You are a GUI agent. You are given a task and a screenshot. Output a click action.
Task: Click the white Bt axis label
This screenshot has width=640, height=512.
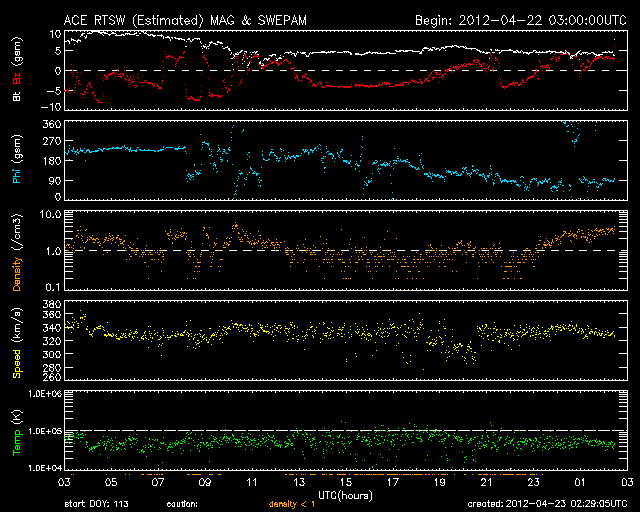click(x=17, y=96)
